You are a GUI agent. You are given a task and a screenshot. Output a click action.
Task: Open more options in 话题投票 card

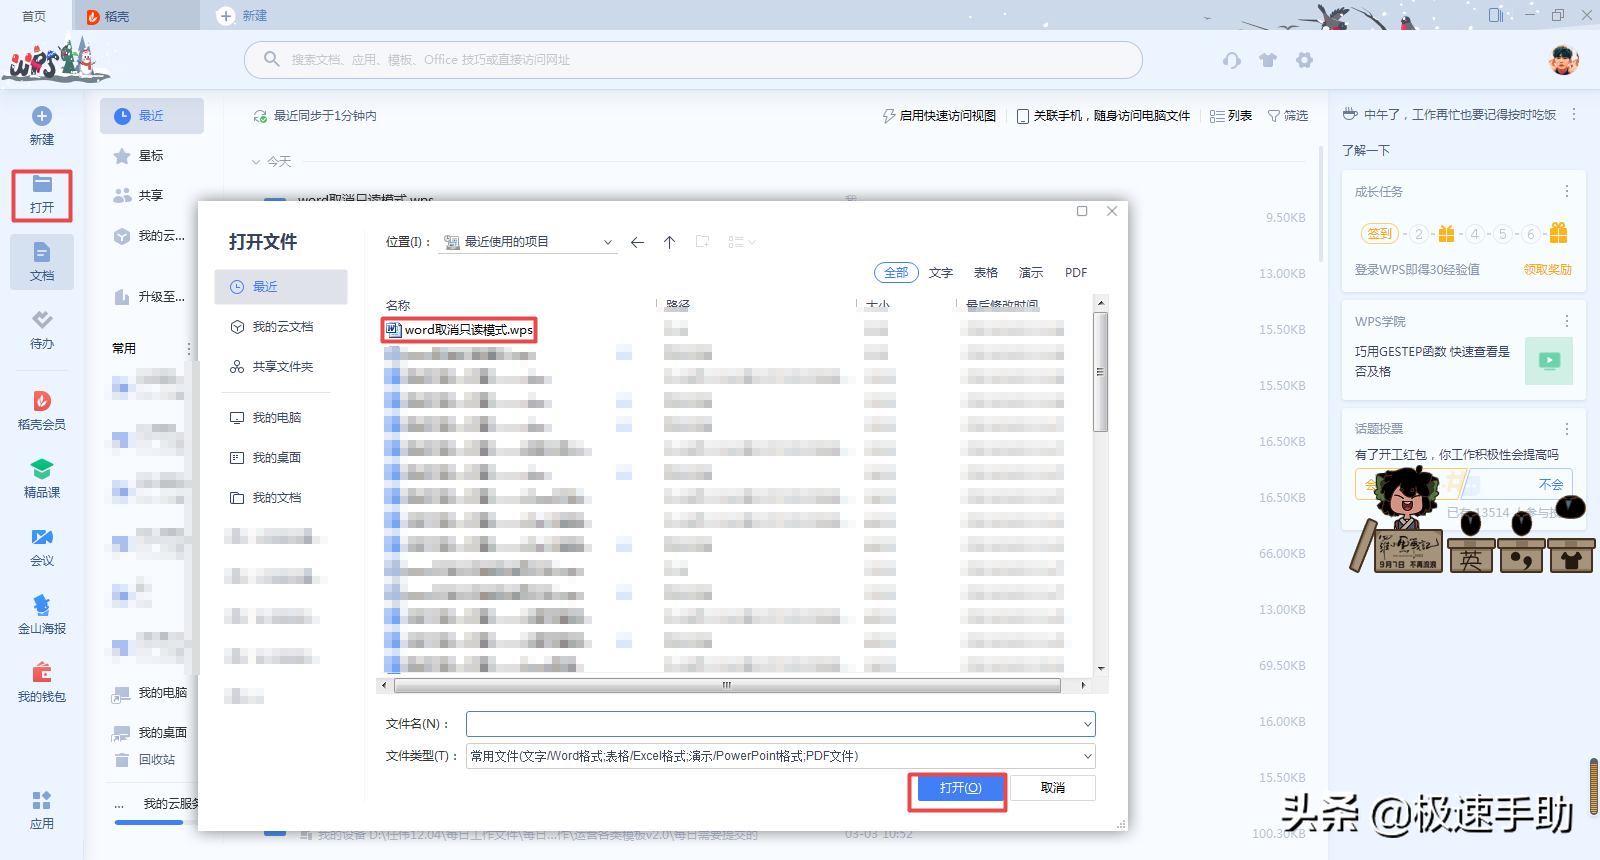tap(1567, 428)
